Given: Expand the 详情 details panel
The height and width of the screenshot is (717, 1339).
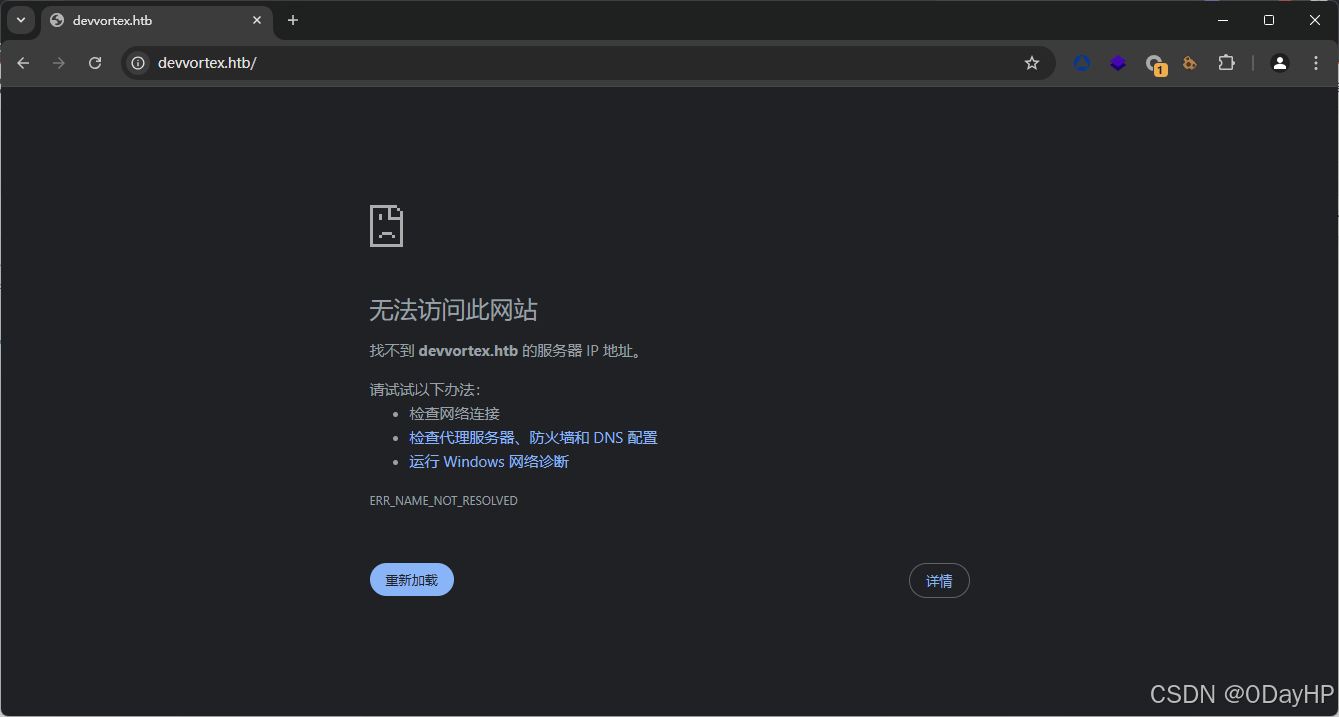Looking at the screenshot, I should coord(938,580).
